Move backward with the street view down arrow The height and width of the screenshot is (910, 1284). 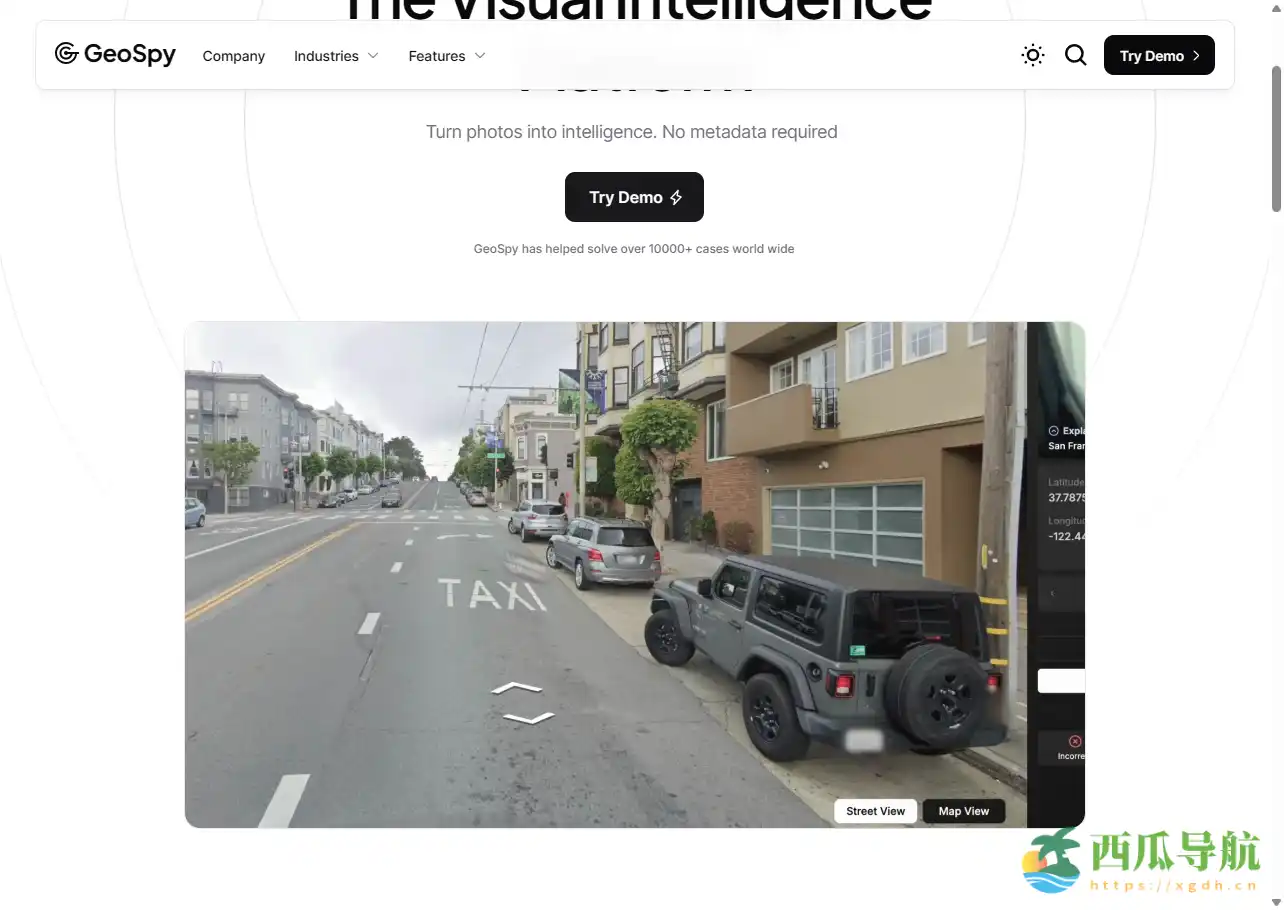coord(529,718)
